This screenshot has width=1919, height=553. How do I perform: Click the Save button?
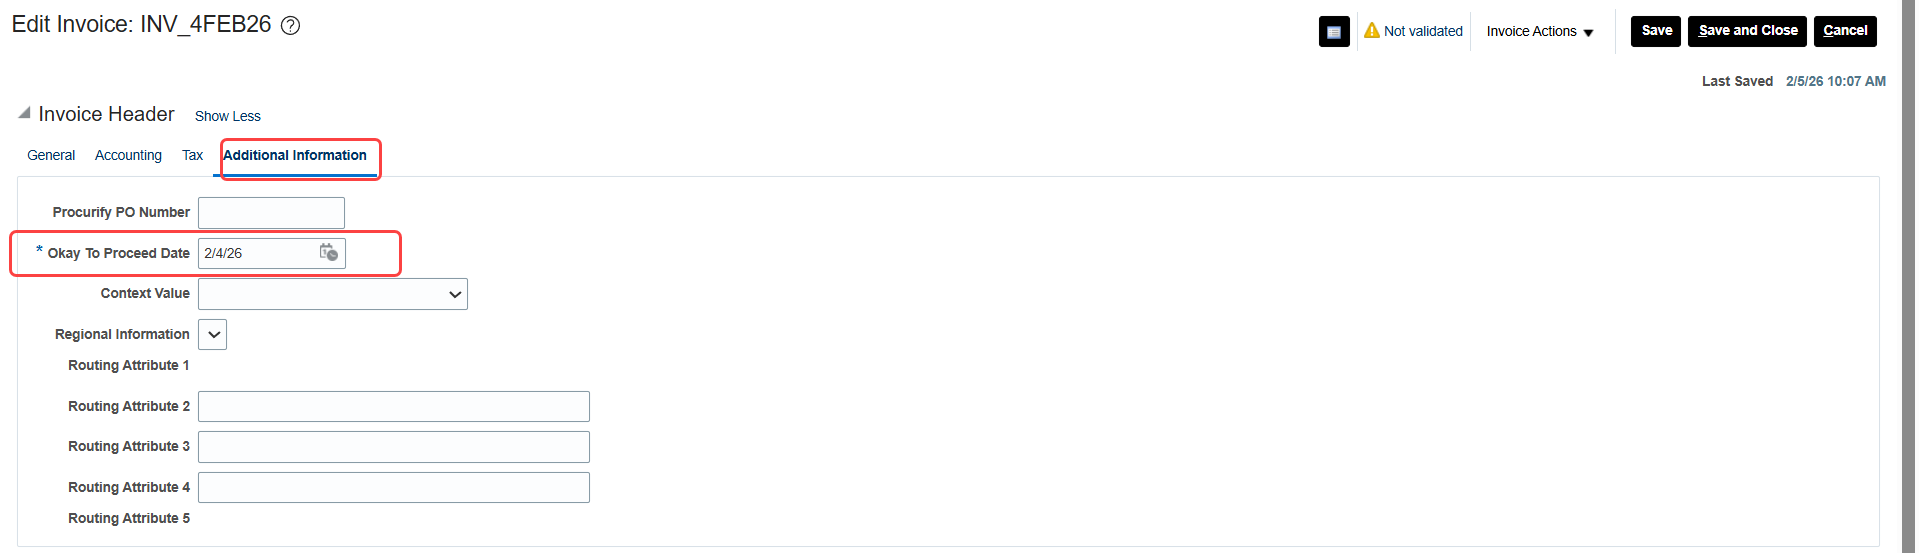pyautogui.click(x=1656, y=31)
